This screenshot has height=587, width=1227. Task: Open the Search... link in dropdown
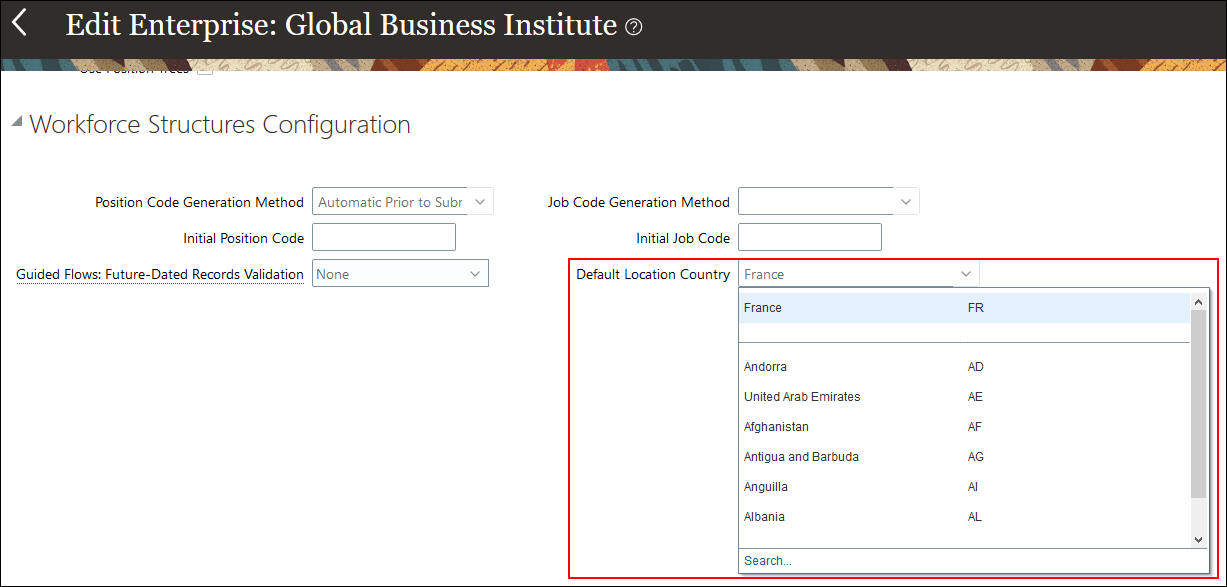pyautogui.click(x=768, y=561)
